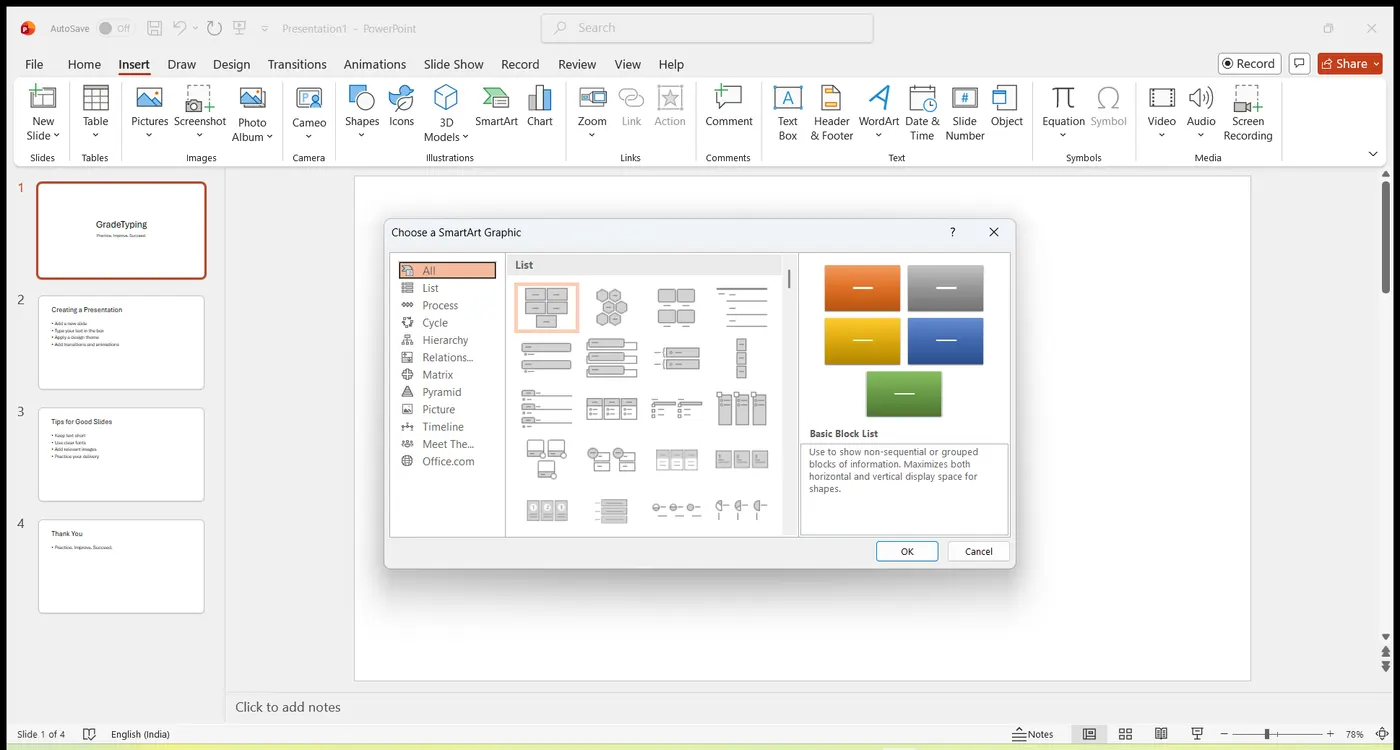
Task: Insert Slide Number
Action: pos(965,113)
